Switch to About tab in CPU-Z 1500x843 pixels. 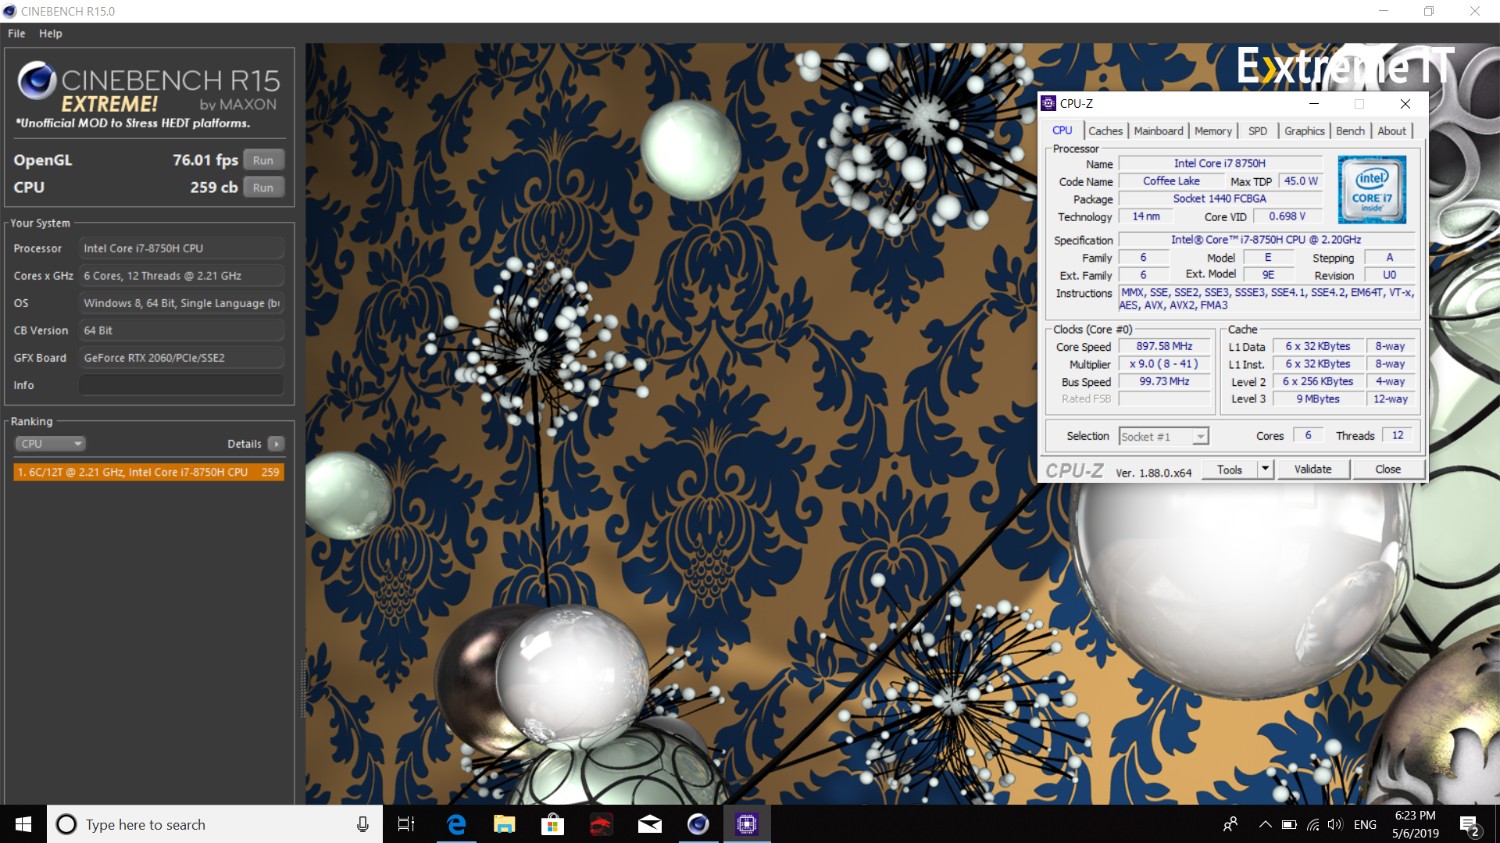[1392, 131]
